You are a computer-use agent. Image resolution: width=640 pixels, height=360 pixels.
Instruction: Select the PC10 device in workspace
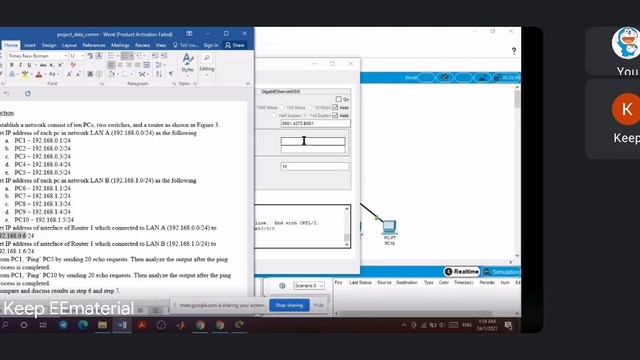click(389, 232)
